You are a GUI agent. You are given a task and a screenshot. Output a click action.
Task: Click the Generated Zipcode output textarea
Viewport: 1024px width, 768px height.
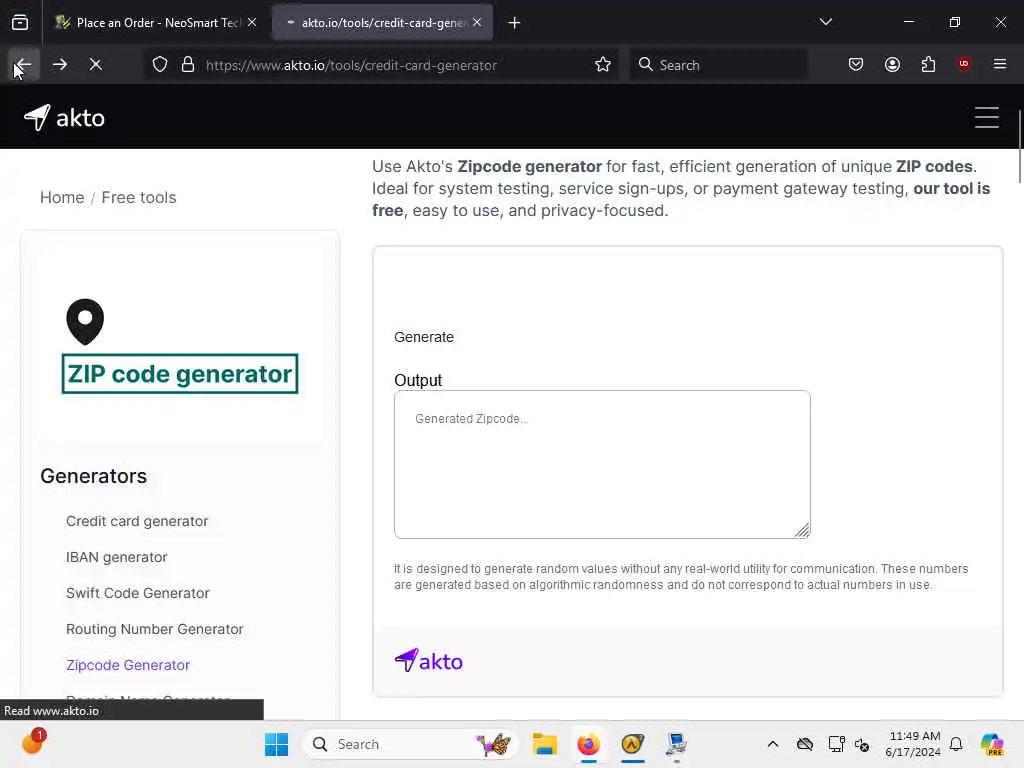tap(602, 464)
